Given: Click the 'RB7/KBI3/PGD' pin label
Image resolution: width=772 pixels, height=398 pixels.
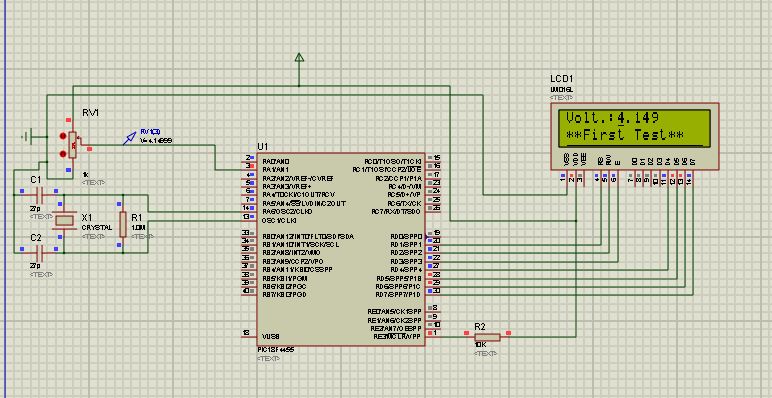Looking at the screenshot, I should [x=285, y=295].
